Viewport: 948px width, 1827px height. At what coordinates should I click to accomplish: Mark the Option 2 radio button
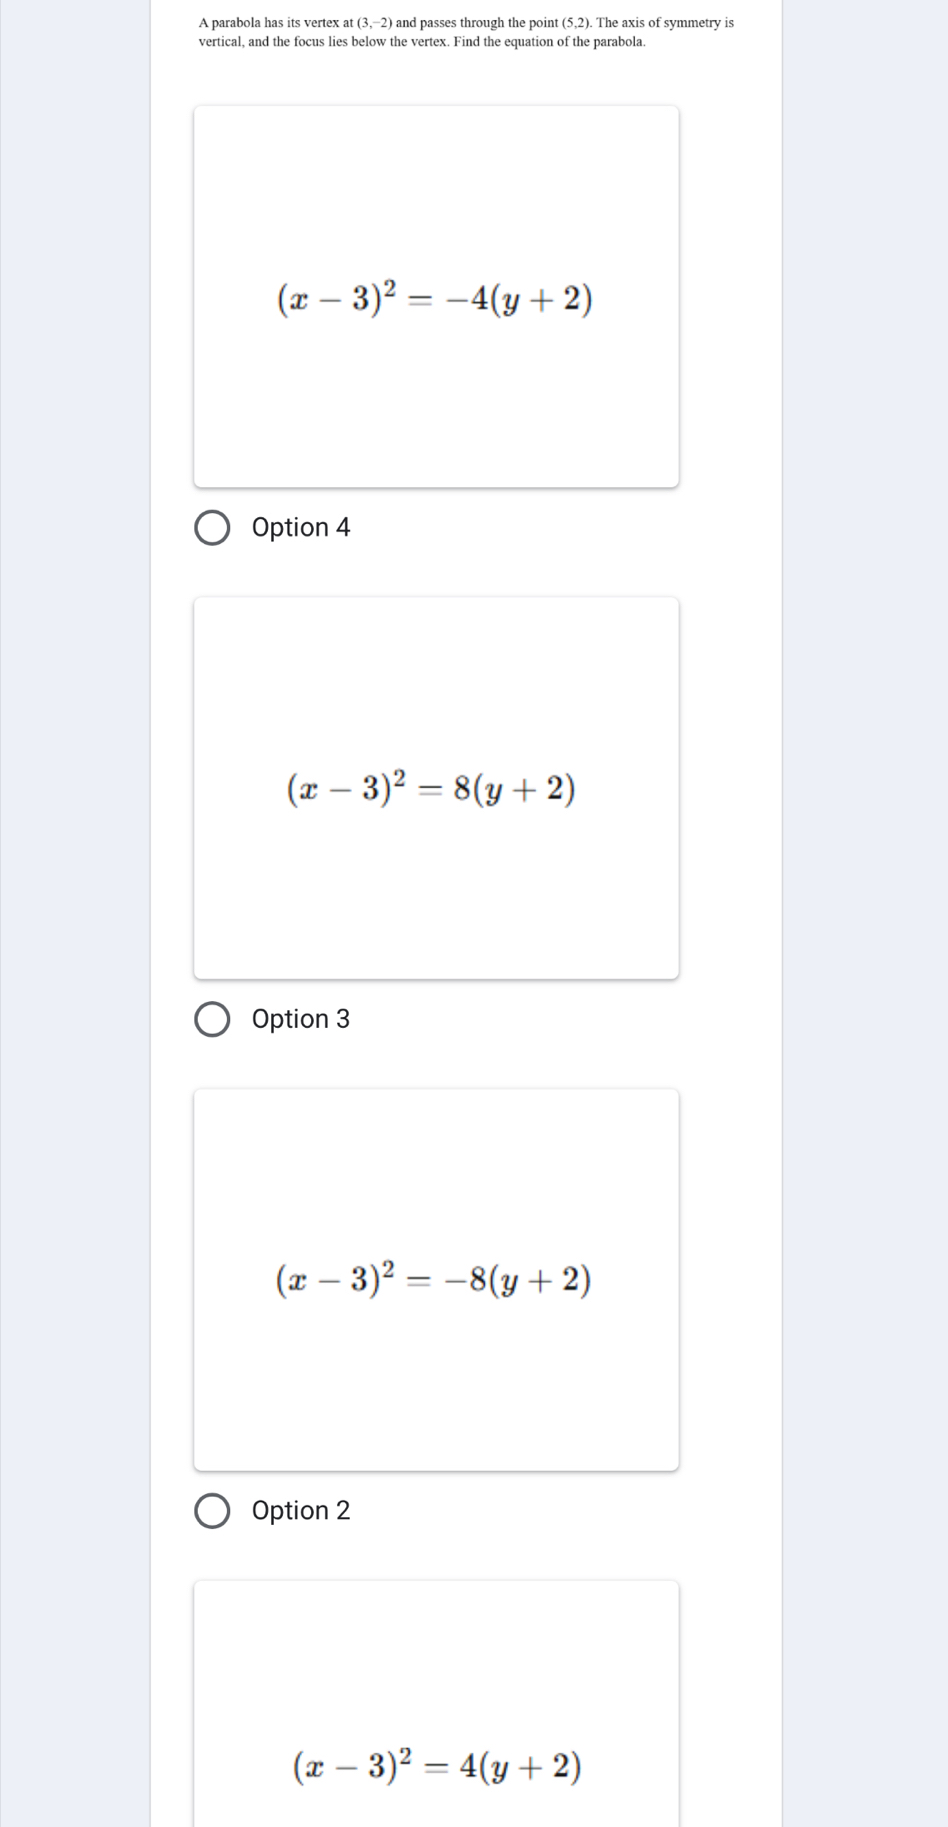point(211,1511)
